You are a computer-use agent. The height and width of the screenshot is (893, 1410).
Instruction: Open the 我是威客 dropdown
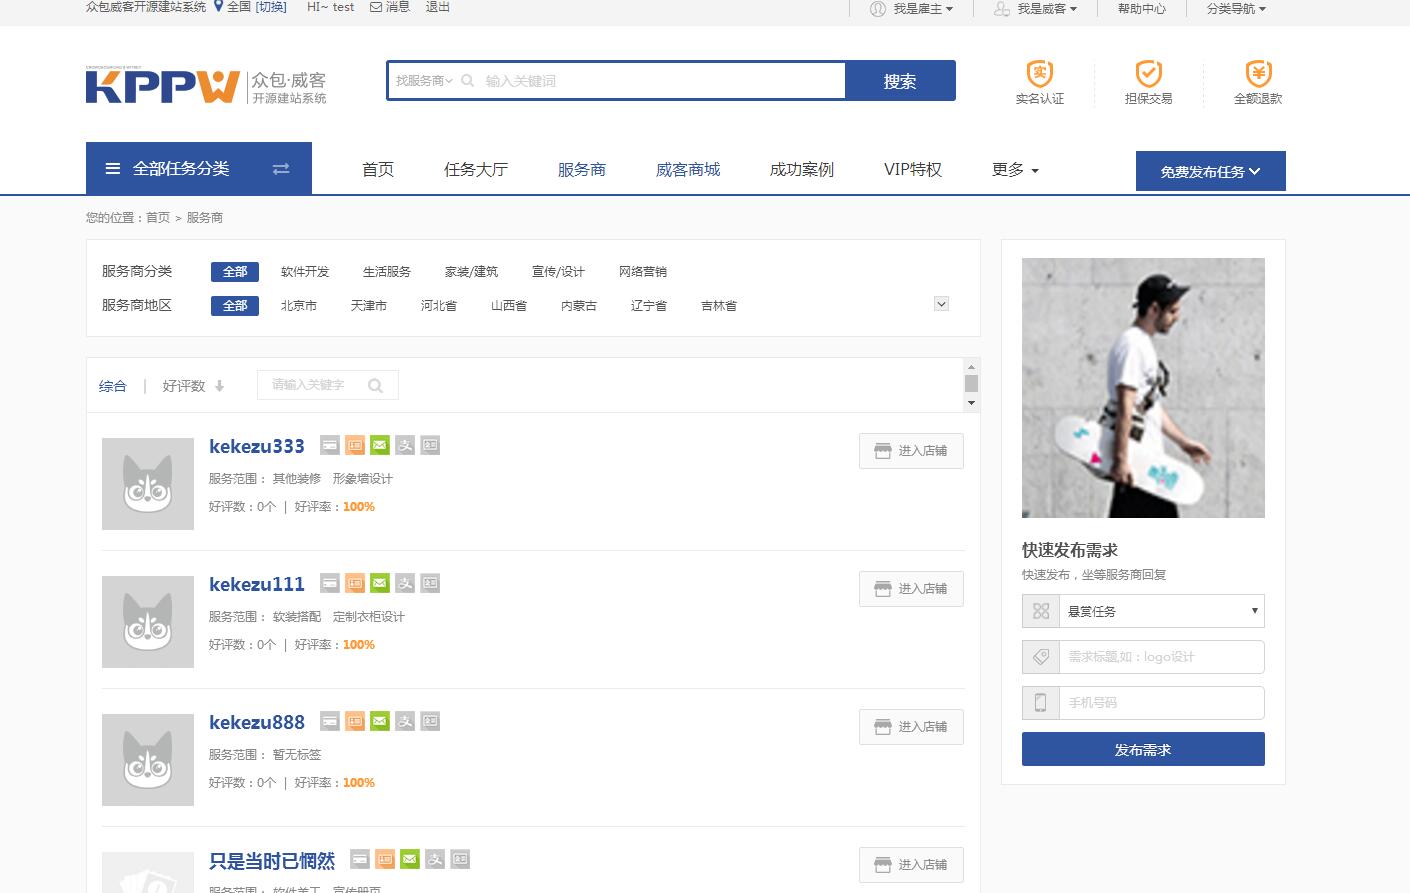pyautogui.click(x=1035, y=9)
